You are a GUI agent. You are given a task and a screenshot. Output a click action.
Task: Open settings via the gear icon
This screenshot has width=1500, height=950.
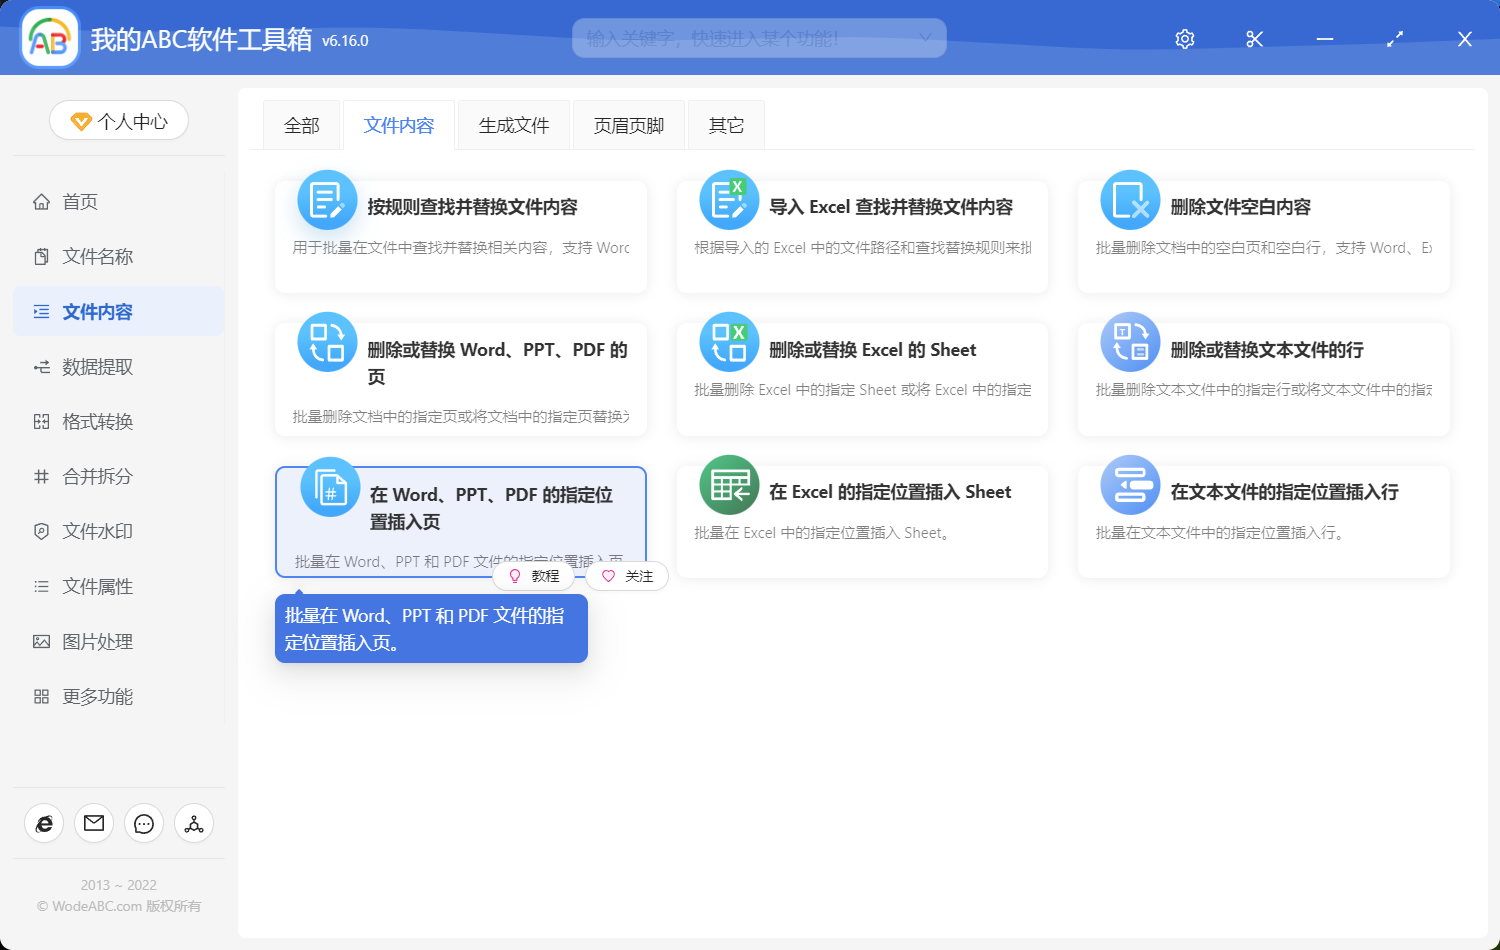click(x=1184, y=39)
